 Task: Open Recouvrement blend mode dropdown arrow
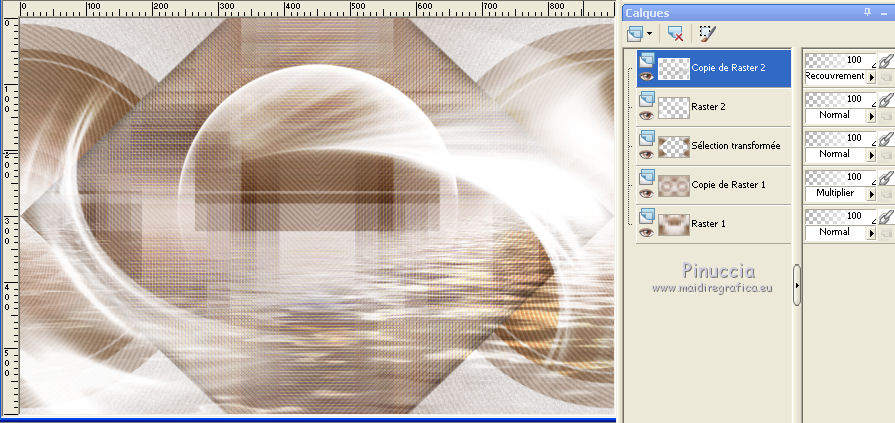tap(872, 78)
